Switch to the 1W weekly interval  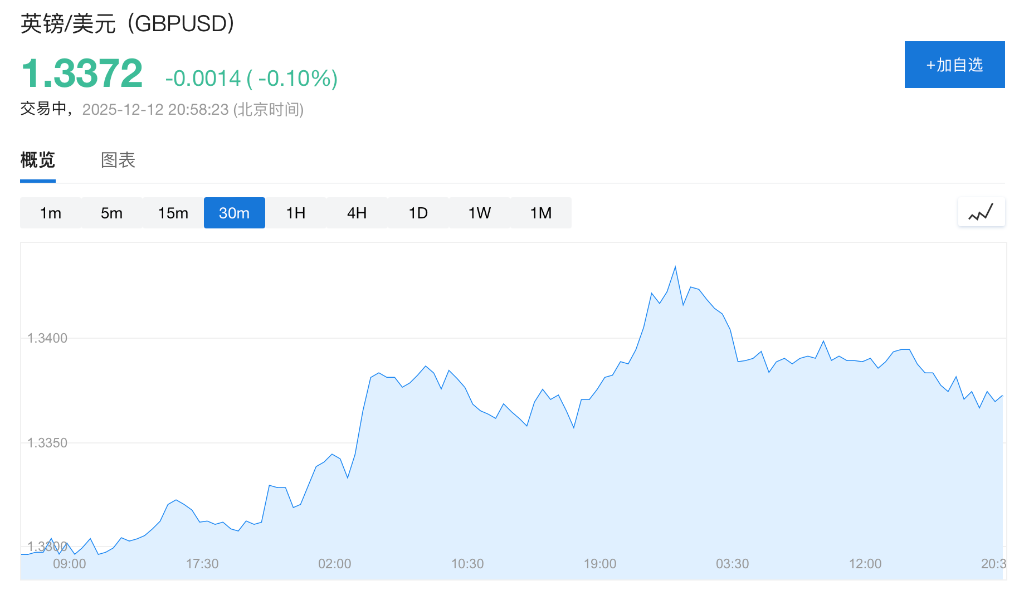480,213
